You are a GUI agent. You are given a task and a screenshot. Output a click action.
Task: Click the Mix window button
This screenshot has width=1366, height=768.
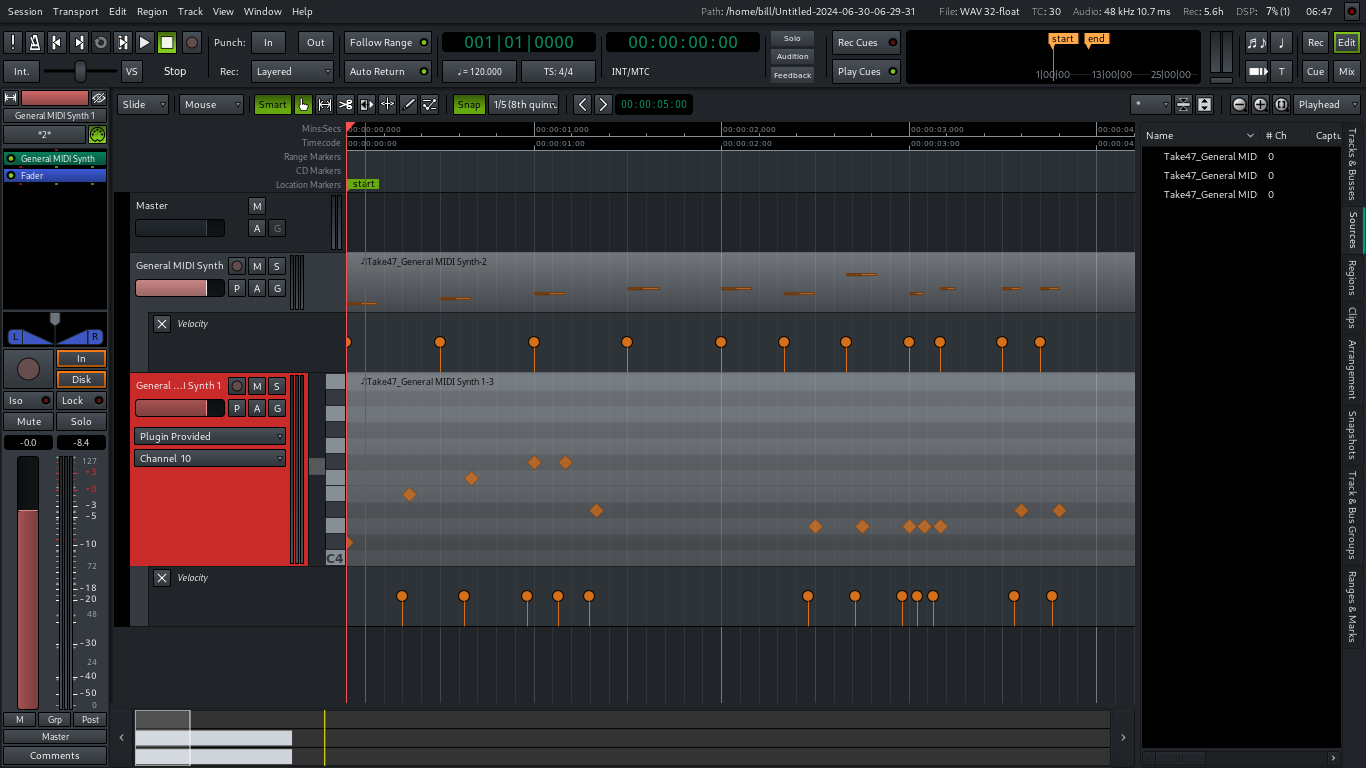click(1346, 71)
